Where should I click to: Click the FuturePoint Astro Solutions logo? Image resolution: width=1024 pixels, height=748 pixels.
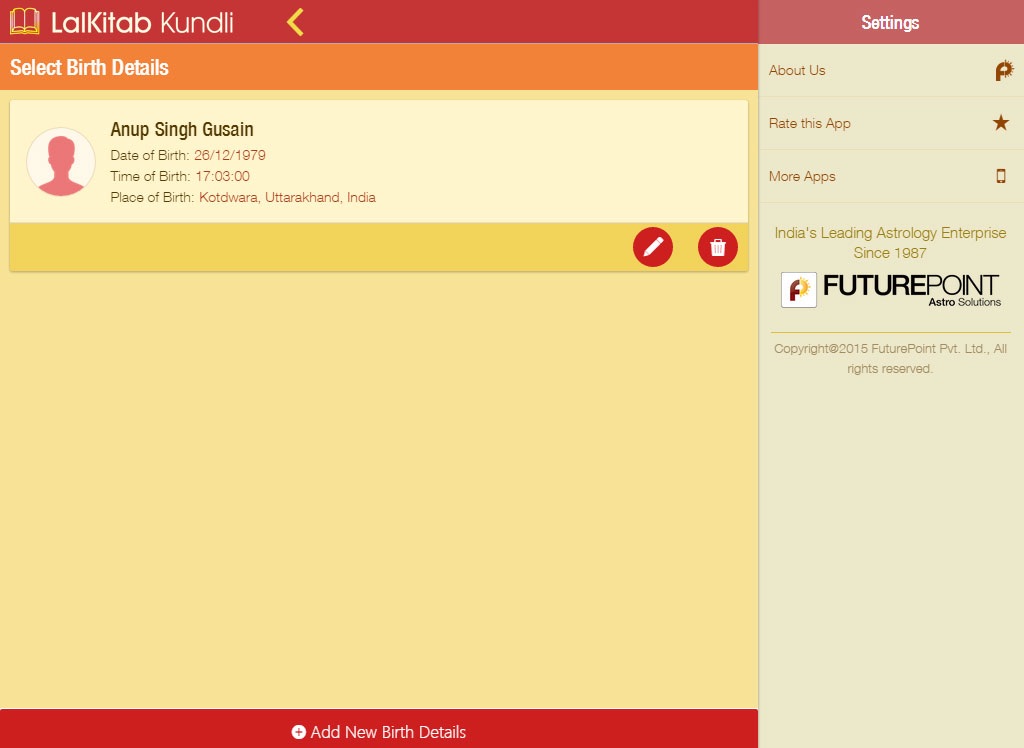coord(891,290)
